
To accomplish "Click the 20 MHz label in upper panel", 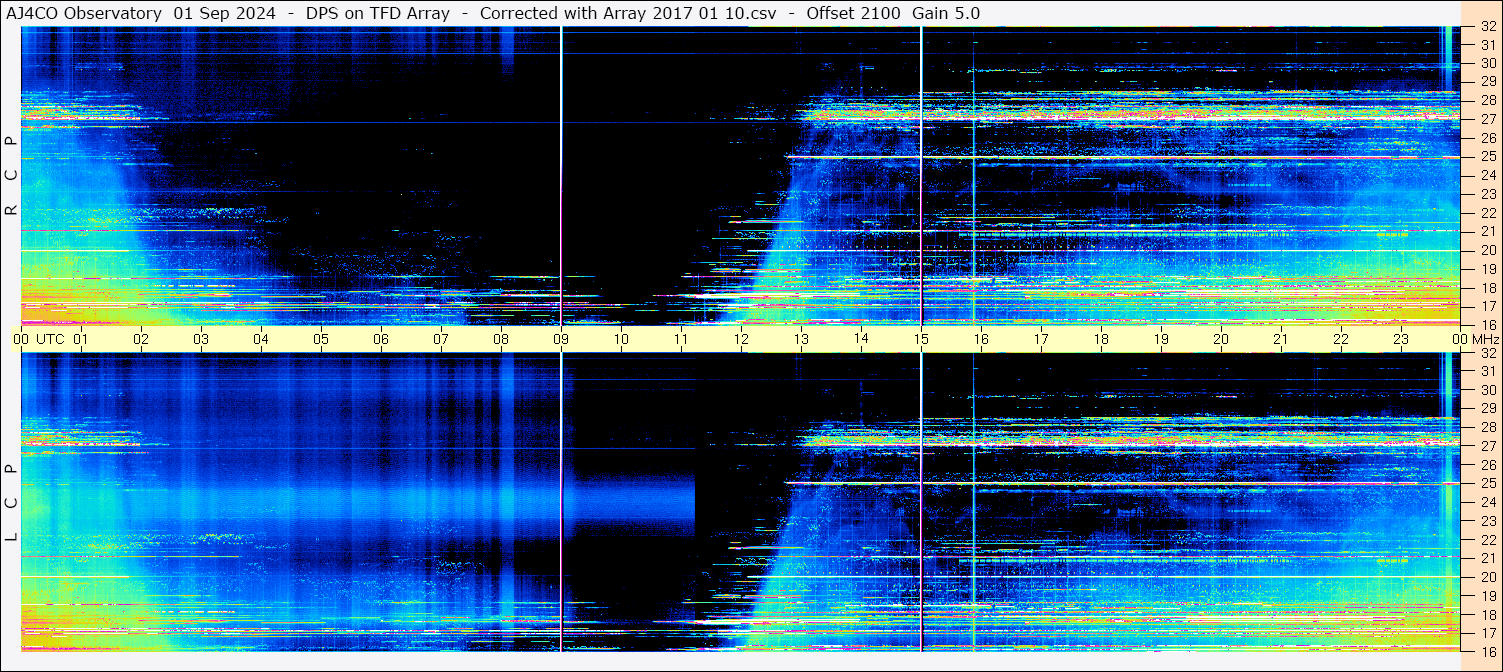I will (x=1487, y=250).
